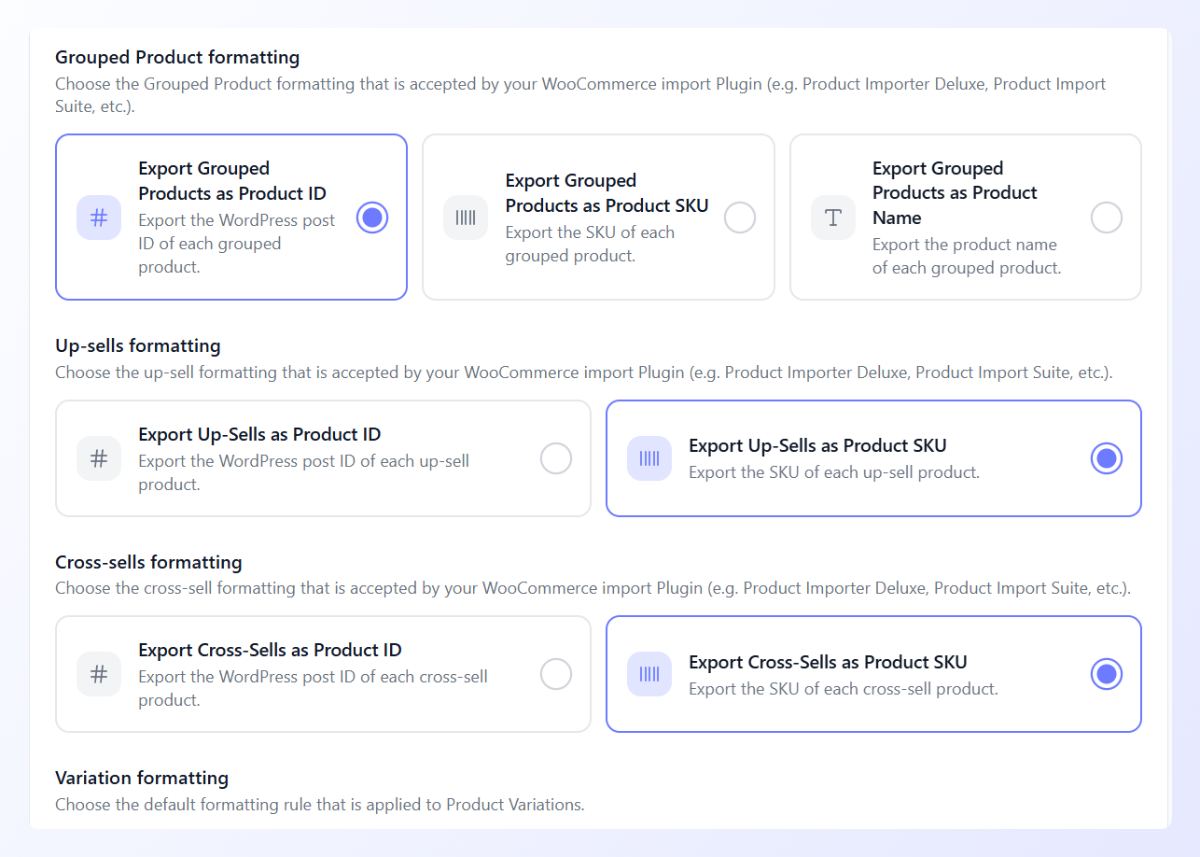Click barcode icon for Cross-Sells as Product SKU
Viewport: 1200px width, 857px height.
[x=650, y=674]
